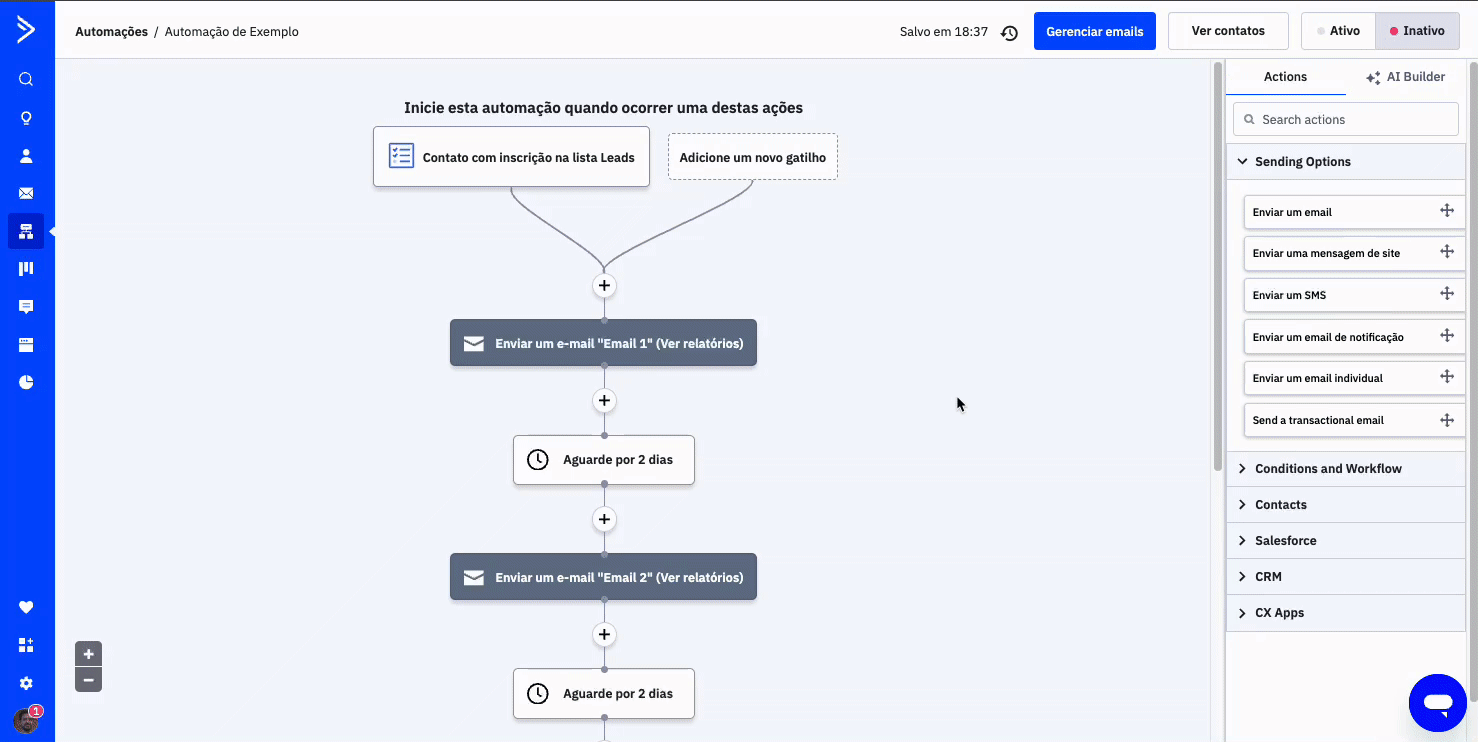Open the chat support bubble
1478x742 pixels.
point(1437,703)
